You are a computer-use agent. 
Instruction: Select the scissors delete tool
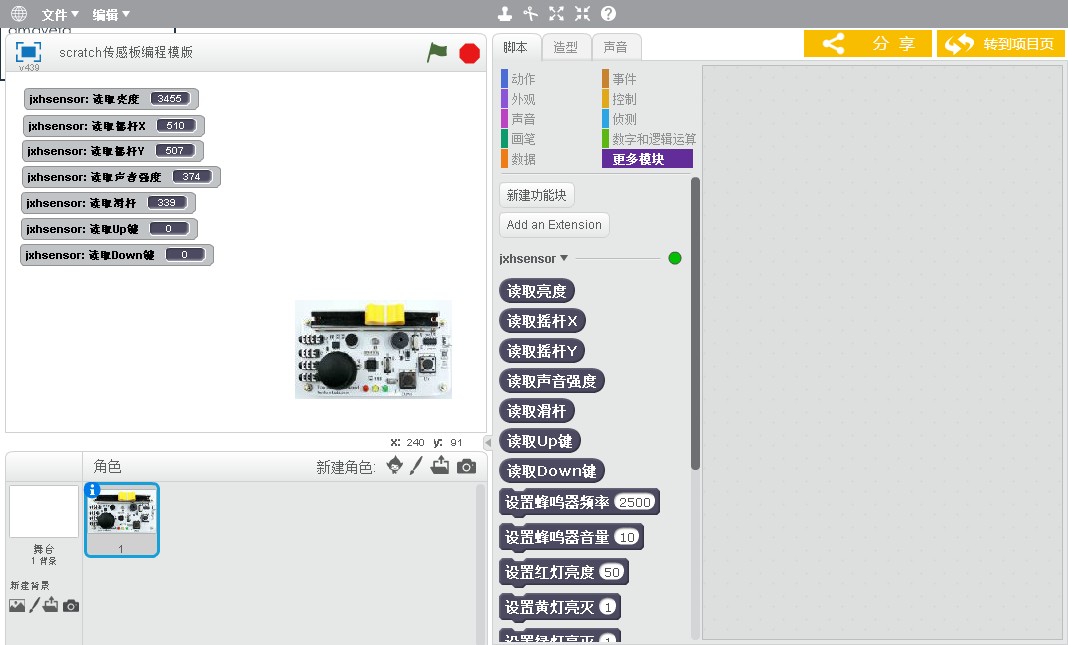[531, 14]
